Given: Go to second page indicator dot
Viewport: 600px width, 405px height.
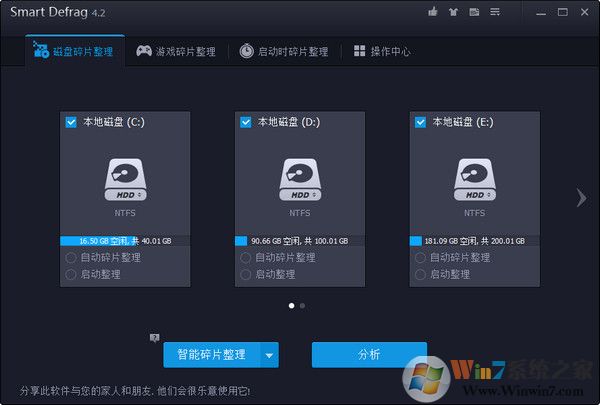Looking at the screenshot, I should pos(303,306).
